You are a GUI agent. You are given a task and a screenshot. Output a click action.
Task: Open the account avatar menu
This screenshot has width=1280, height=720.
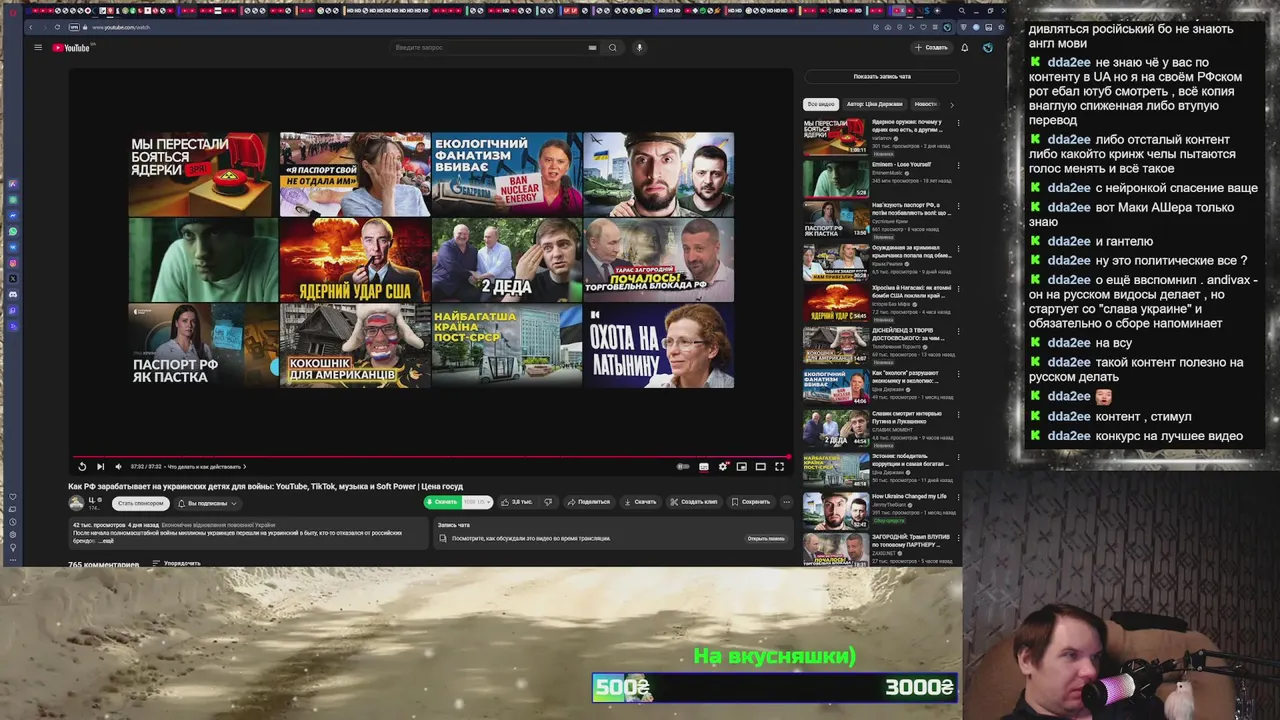(x=987, y=47)
